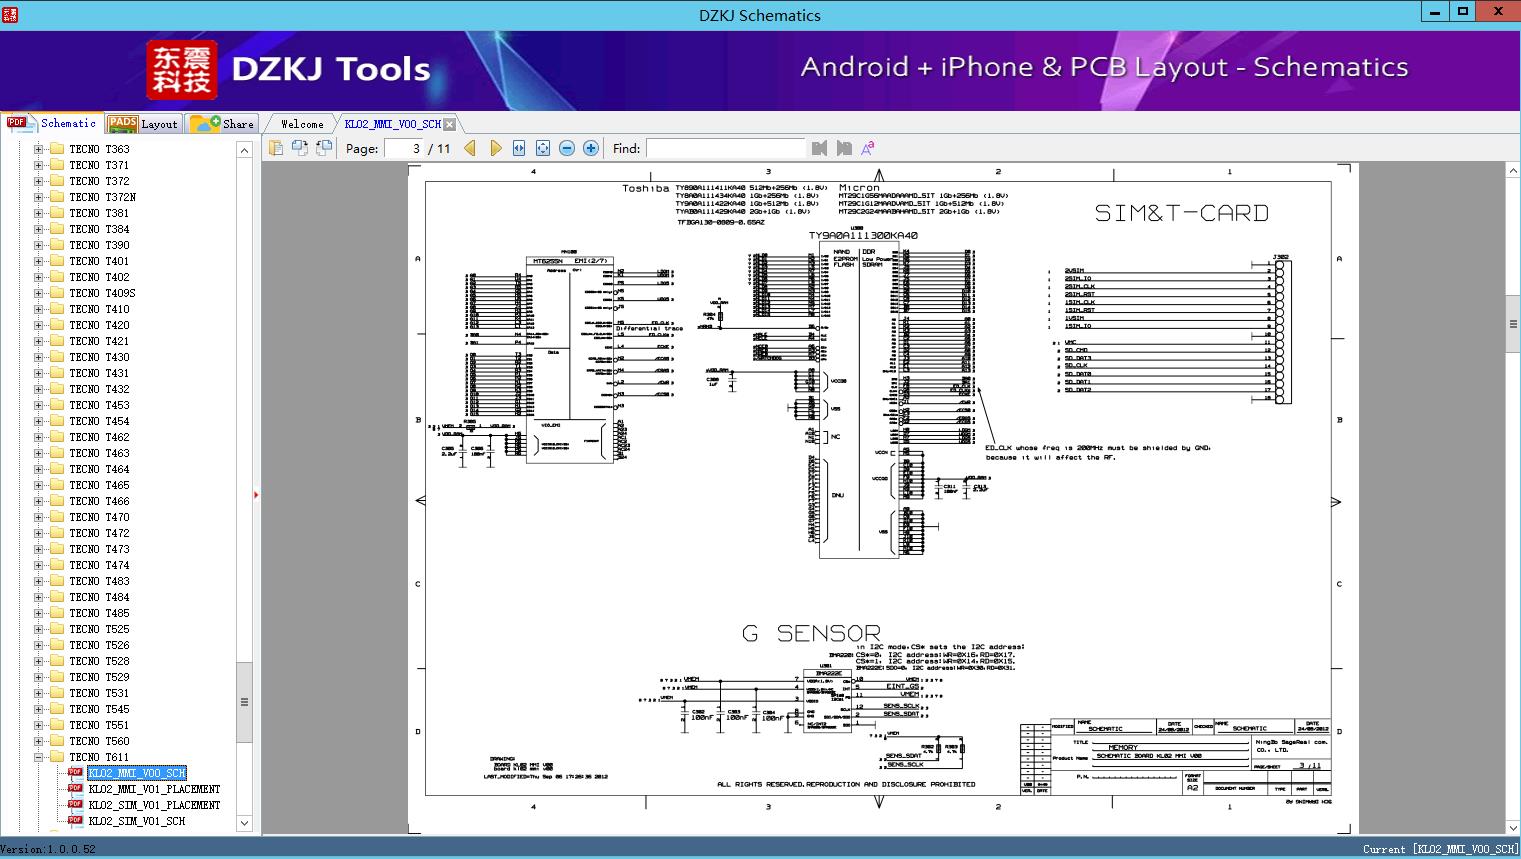
Task: Expand the TECNO T363 folder
Action: [x=39, y=149]
